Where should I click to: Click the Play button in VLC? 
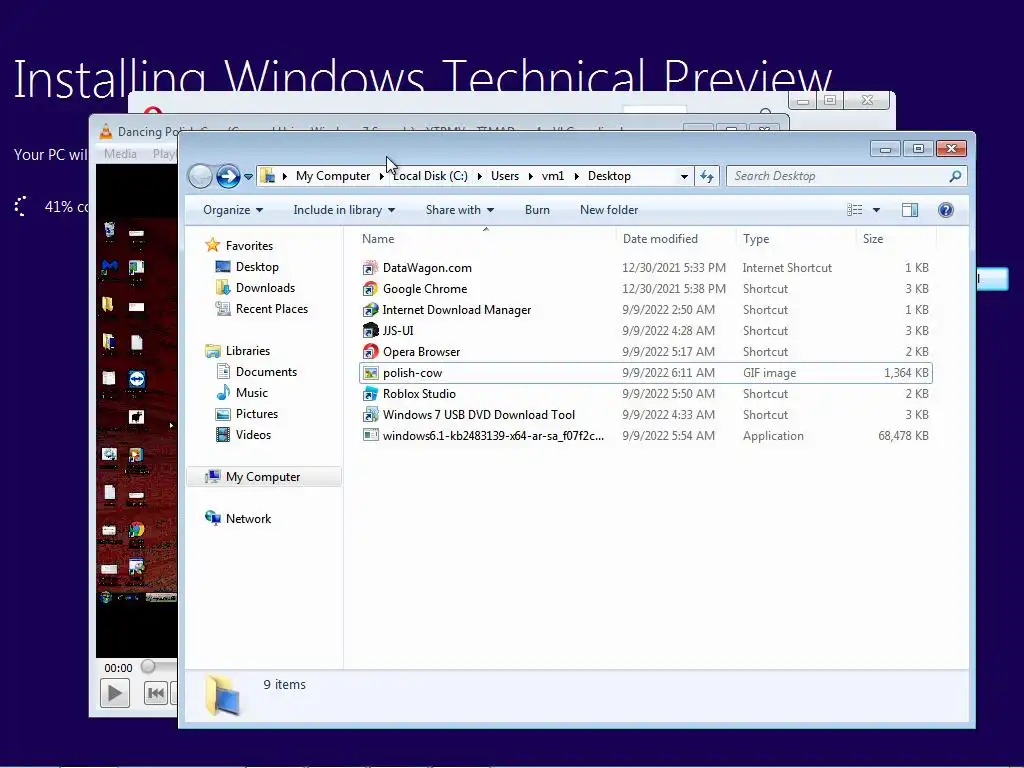pyautogui.click(x=114, y=693)
